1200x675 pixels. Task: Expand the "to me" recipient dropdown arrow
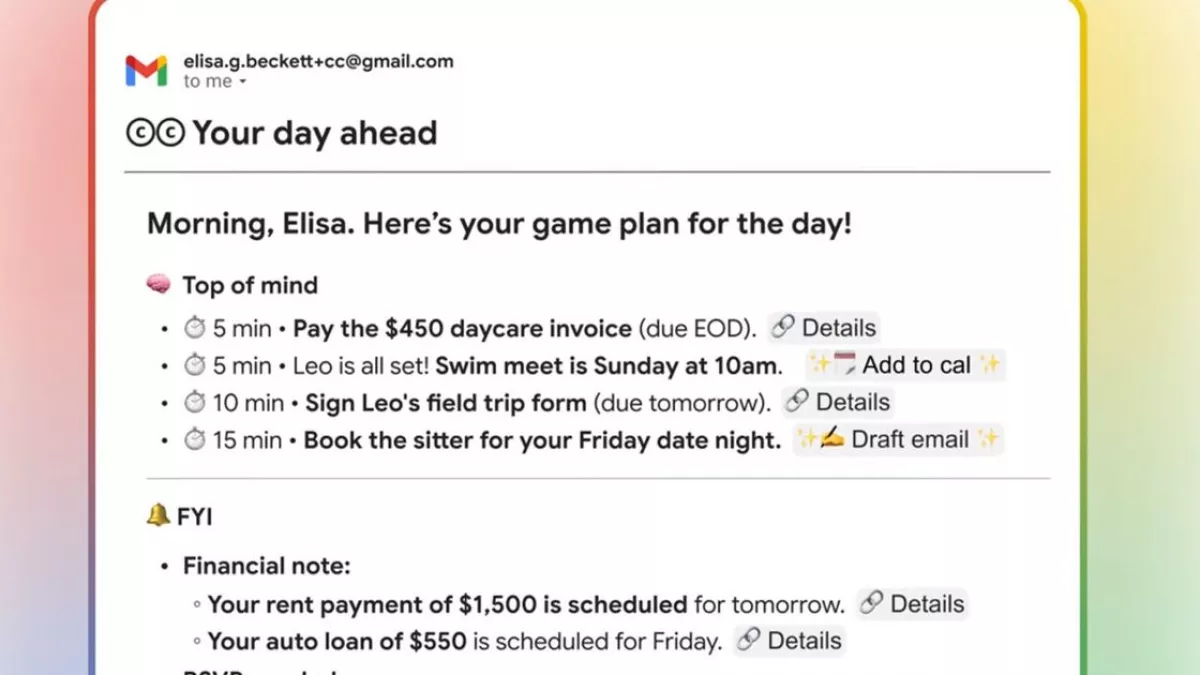click(242, 83)
